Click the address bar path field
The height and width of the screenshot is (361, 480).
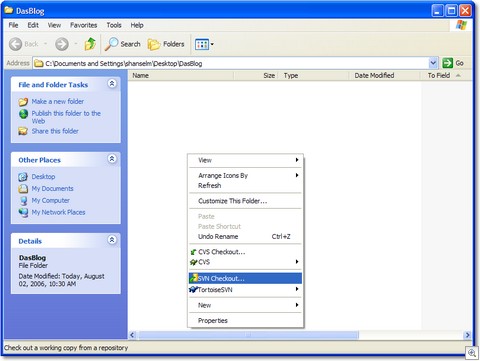[231, 63]
